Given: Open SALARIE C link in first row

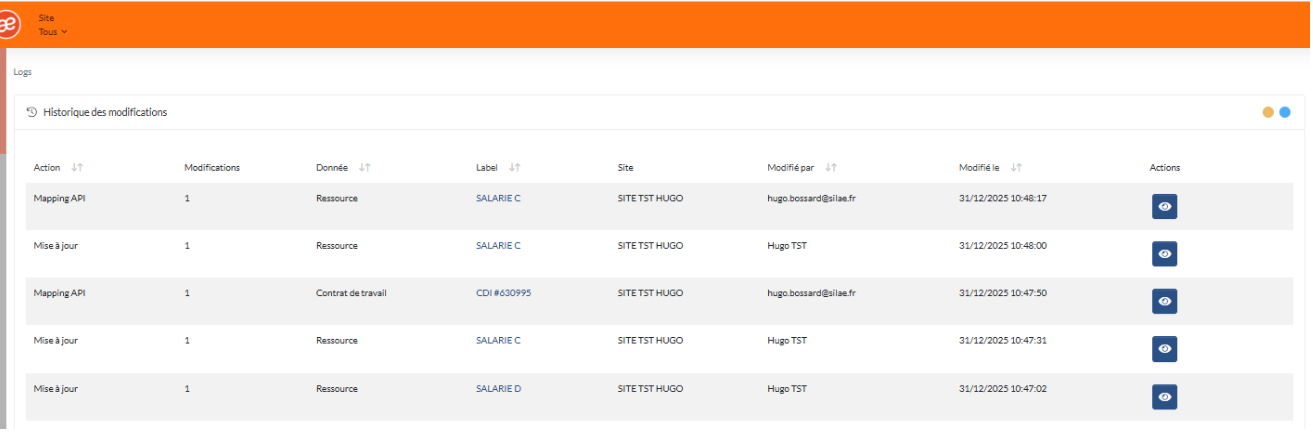Looking at the screenshot, I should (498, 198).
